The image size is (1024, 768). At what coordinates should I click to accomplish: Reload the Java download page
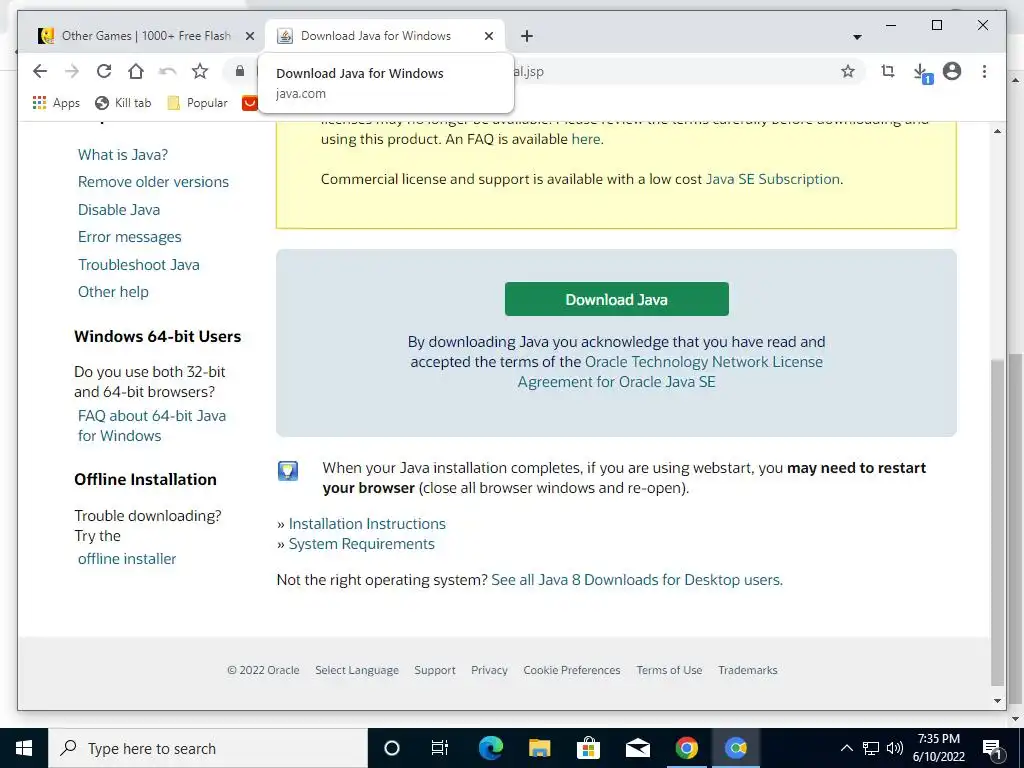point(104,71)
